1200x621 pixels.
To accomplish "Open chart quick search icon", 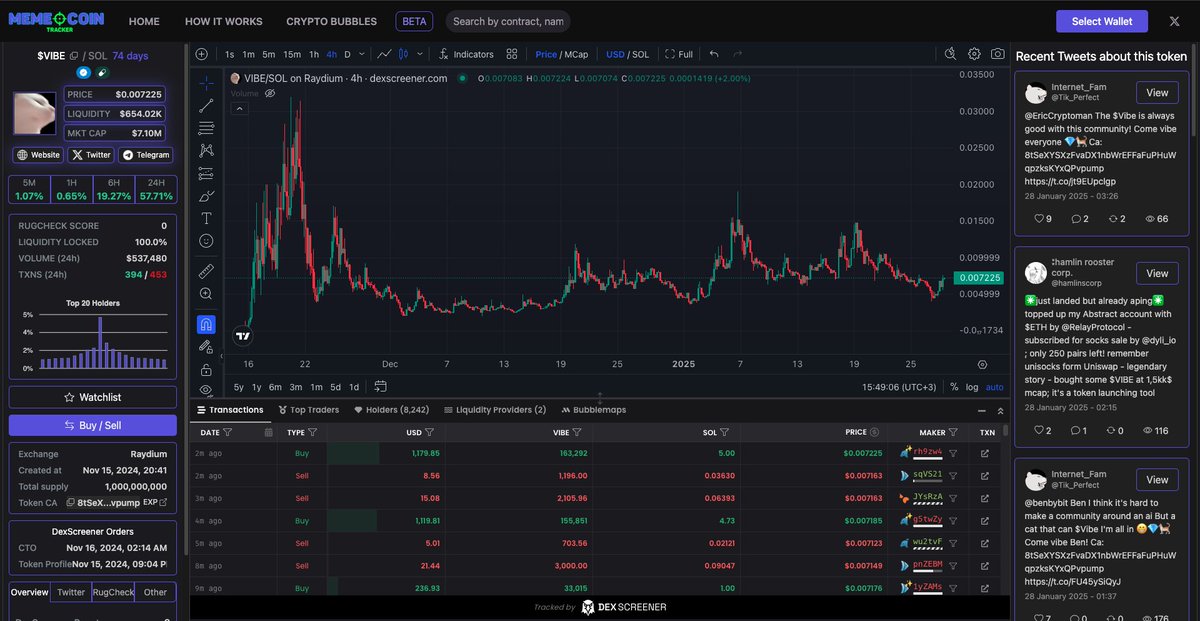I will (949, 54).
